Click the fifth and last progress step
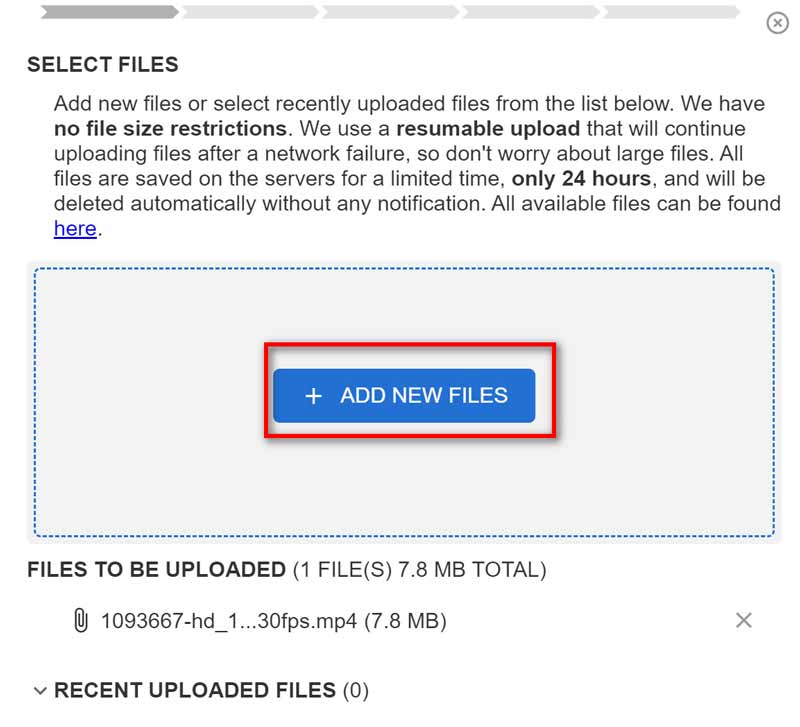Viewport: 800px width, 727px height. point(670,13)
